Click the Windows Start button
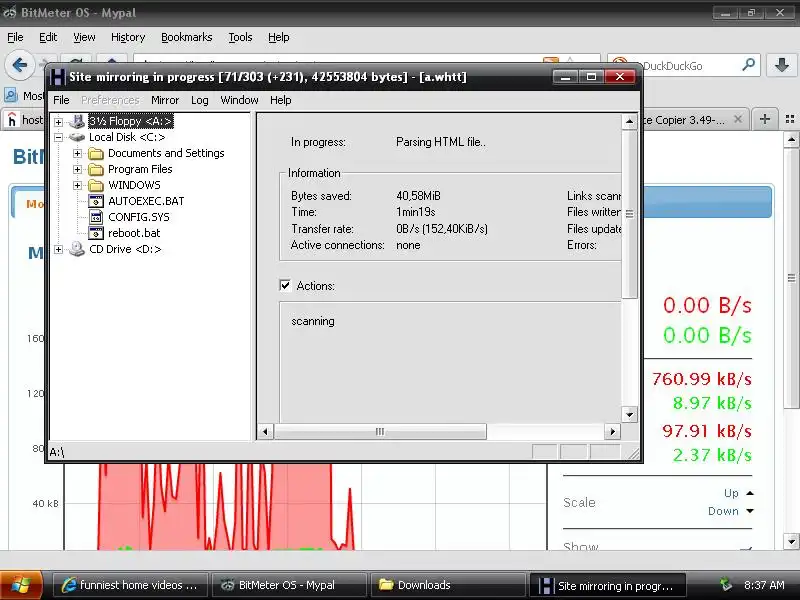The image size is (800, 600). [21, 585]
